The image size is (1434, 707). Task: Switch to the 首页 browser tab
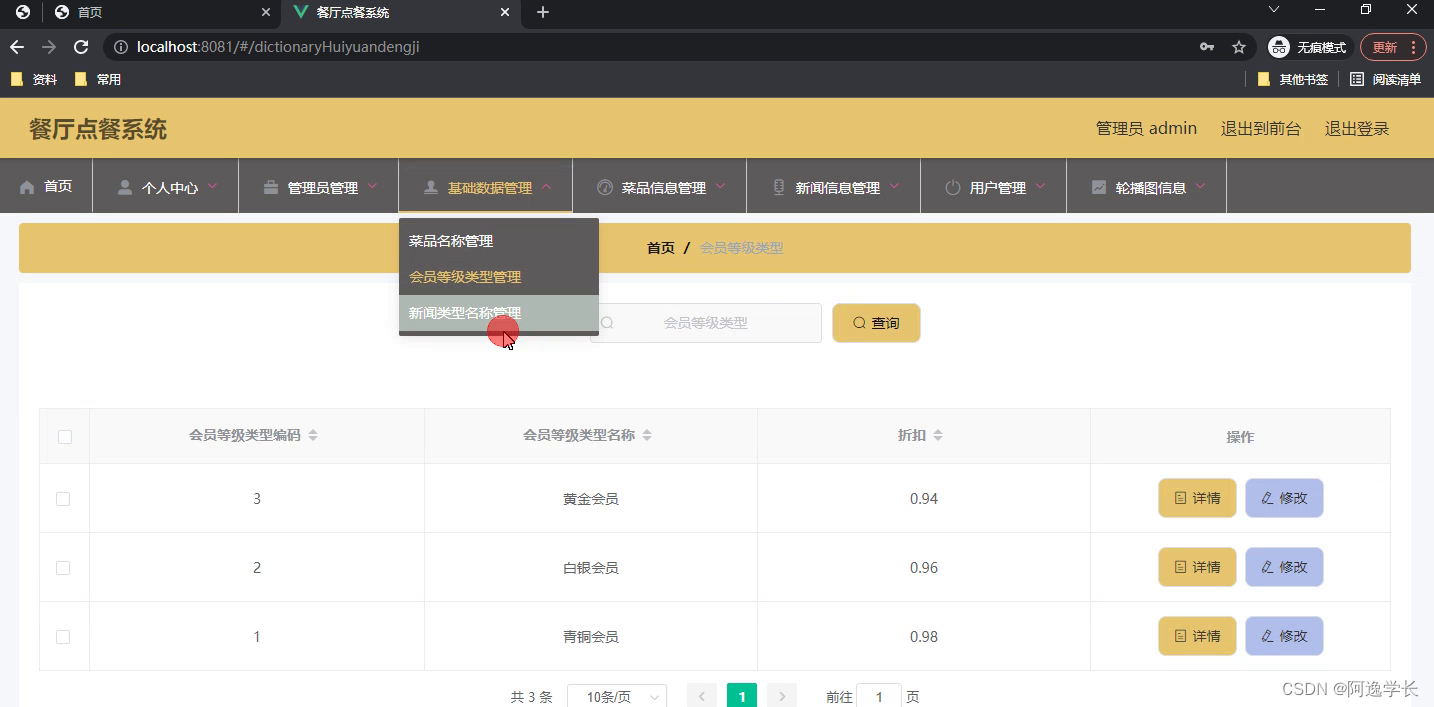[160, 13]
